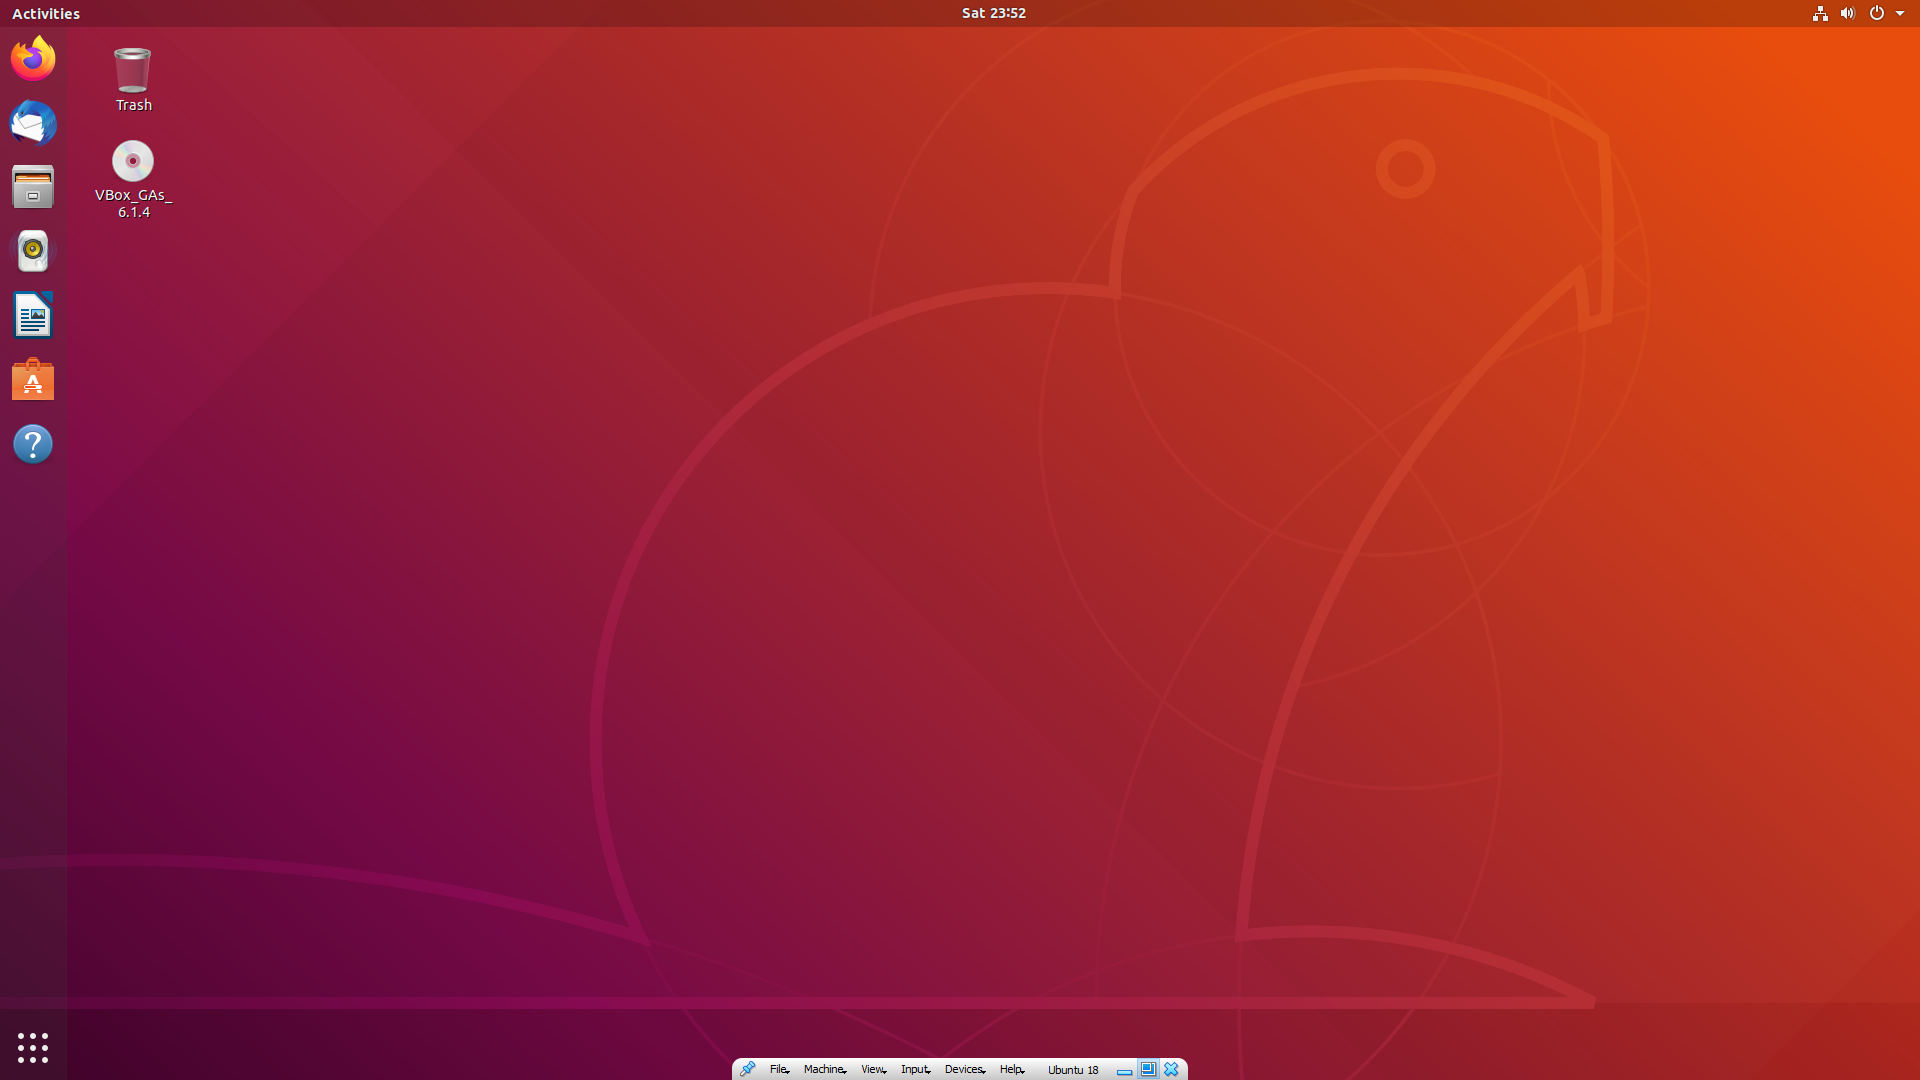Image resolution: width=1920 pixels, height=1080 pixels.
Task: Open VirtualBox View menu options
Action: (x=873, y=1068)
